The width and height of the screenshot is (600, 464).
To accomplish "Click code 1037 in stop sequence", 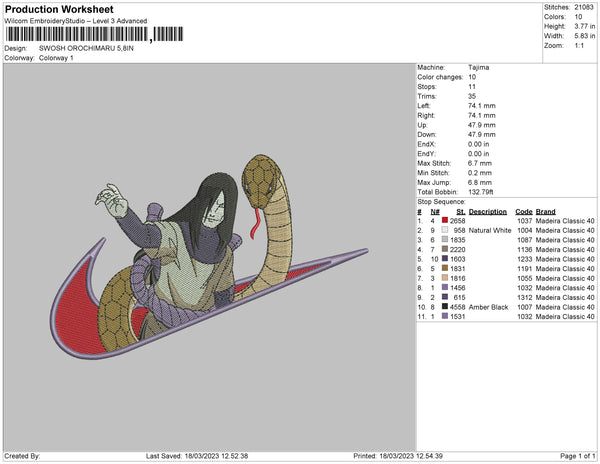I will click(x=525, y=221).
